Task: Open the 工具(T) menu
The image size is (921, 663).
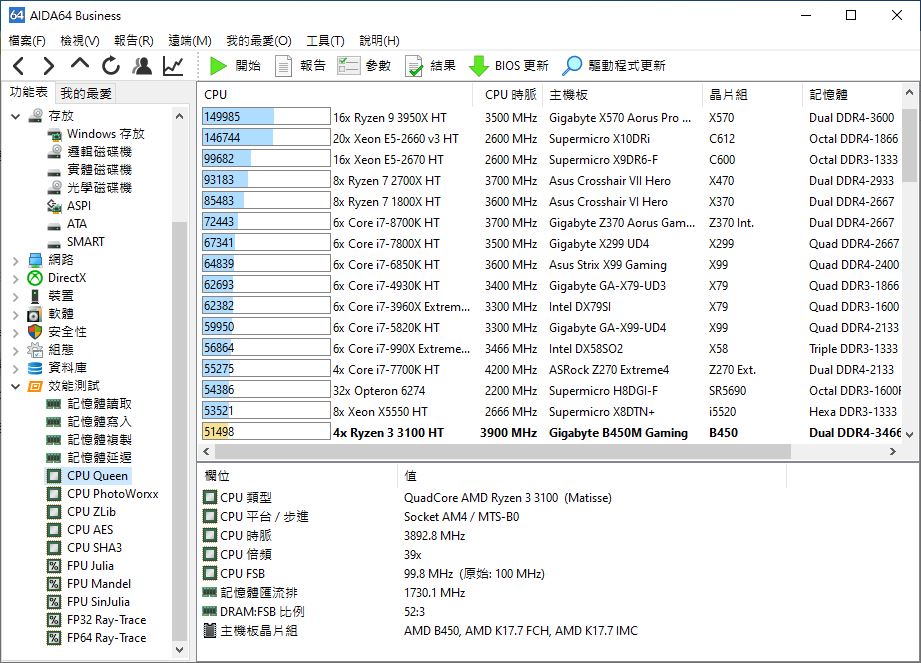Action: pos(325,41)
